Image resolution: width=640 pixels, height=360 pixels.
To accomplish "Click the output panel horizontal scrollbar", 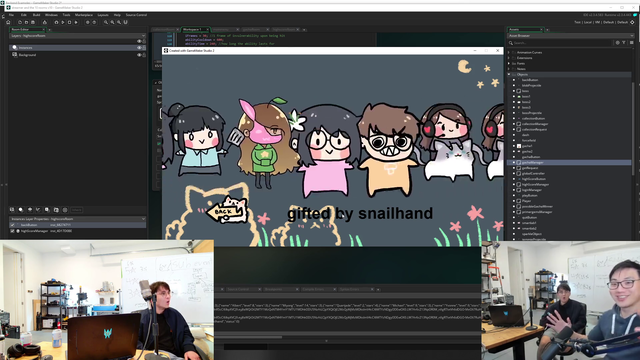I will click(249, 337).
